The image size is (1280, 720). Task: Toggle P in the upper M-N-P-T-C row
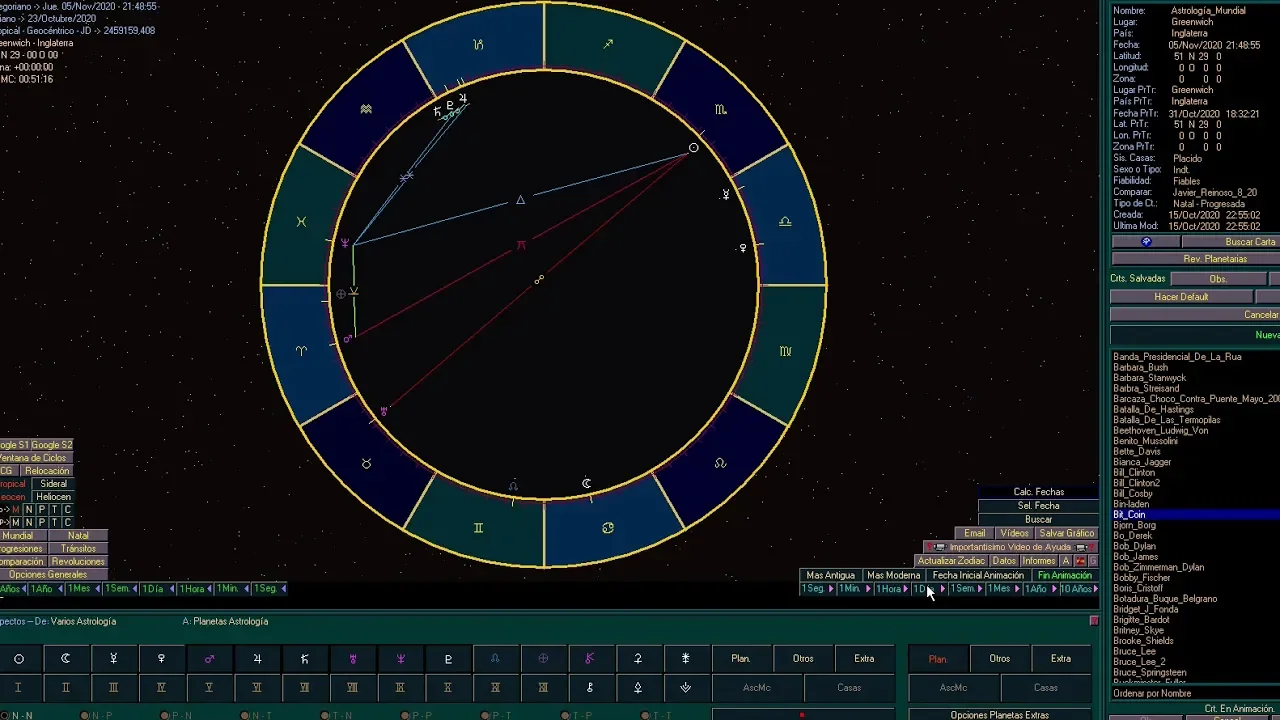coord(42,510)
